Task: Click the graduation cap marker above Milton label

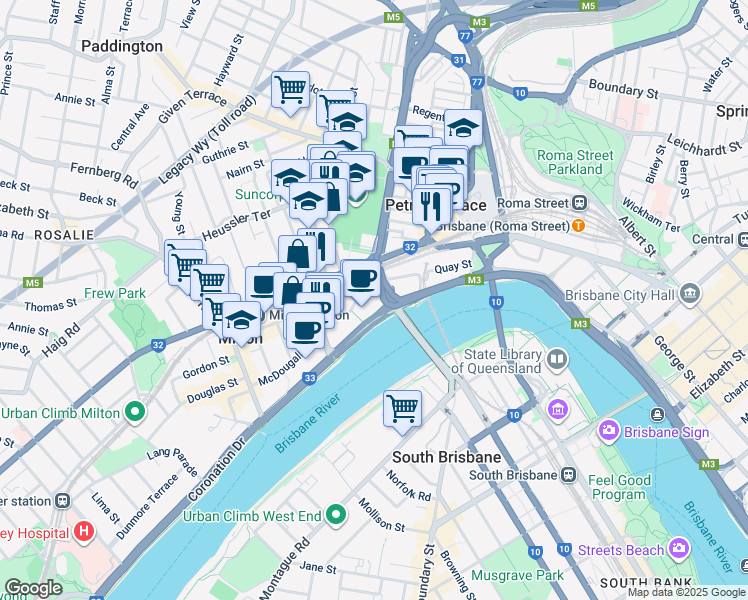Action: tap(241, 322)
